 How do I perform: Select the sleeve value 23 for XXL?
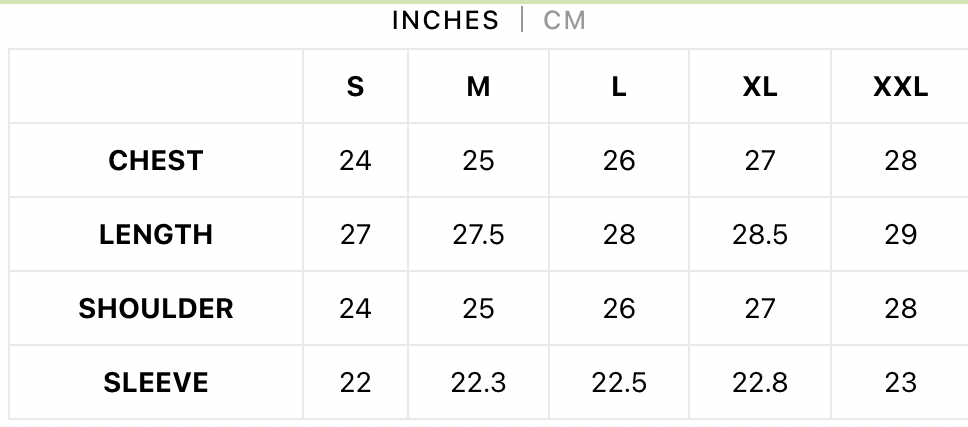(x=900, y=382)
